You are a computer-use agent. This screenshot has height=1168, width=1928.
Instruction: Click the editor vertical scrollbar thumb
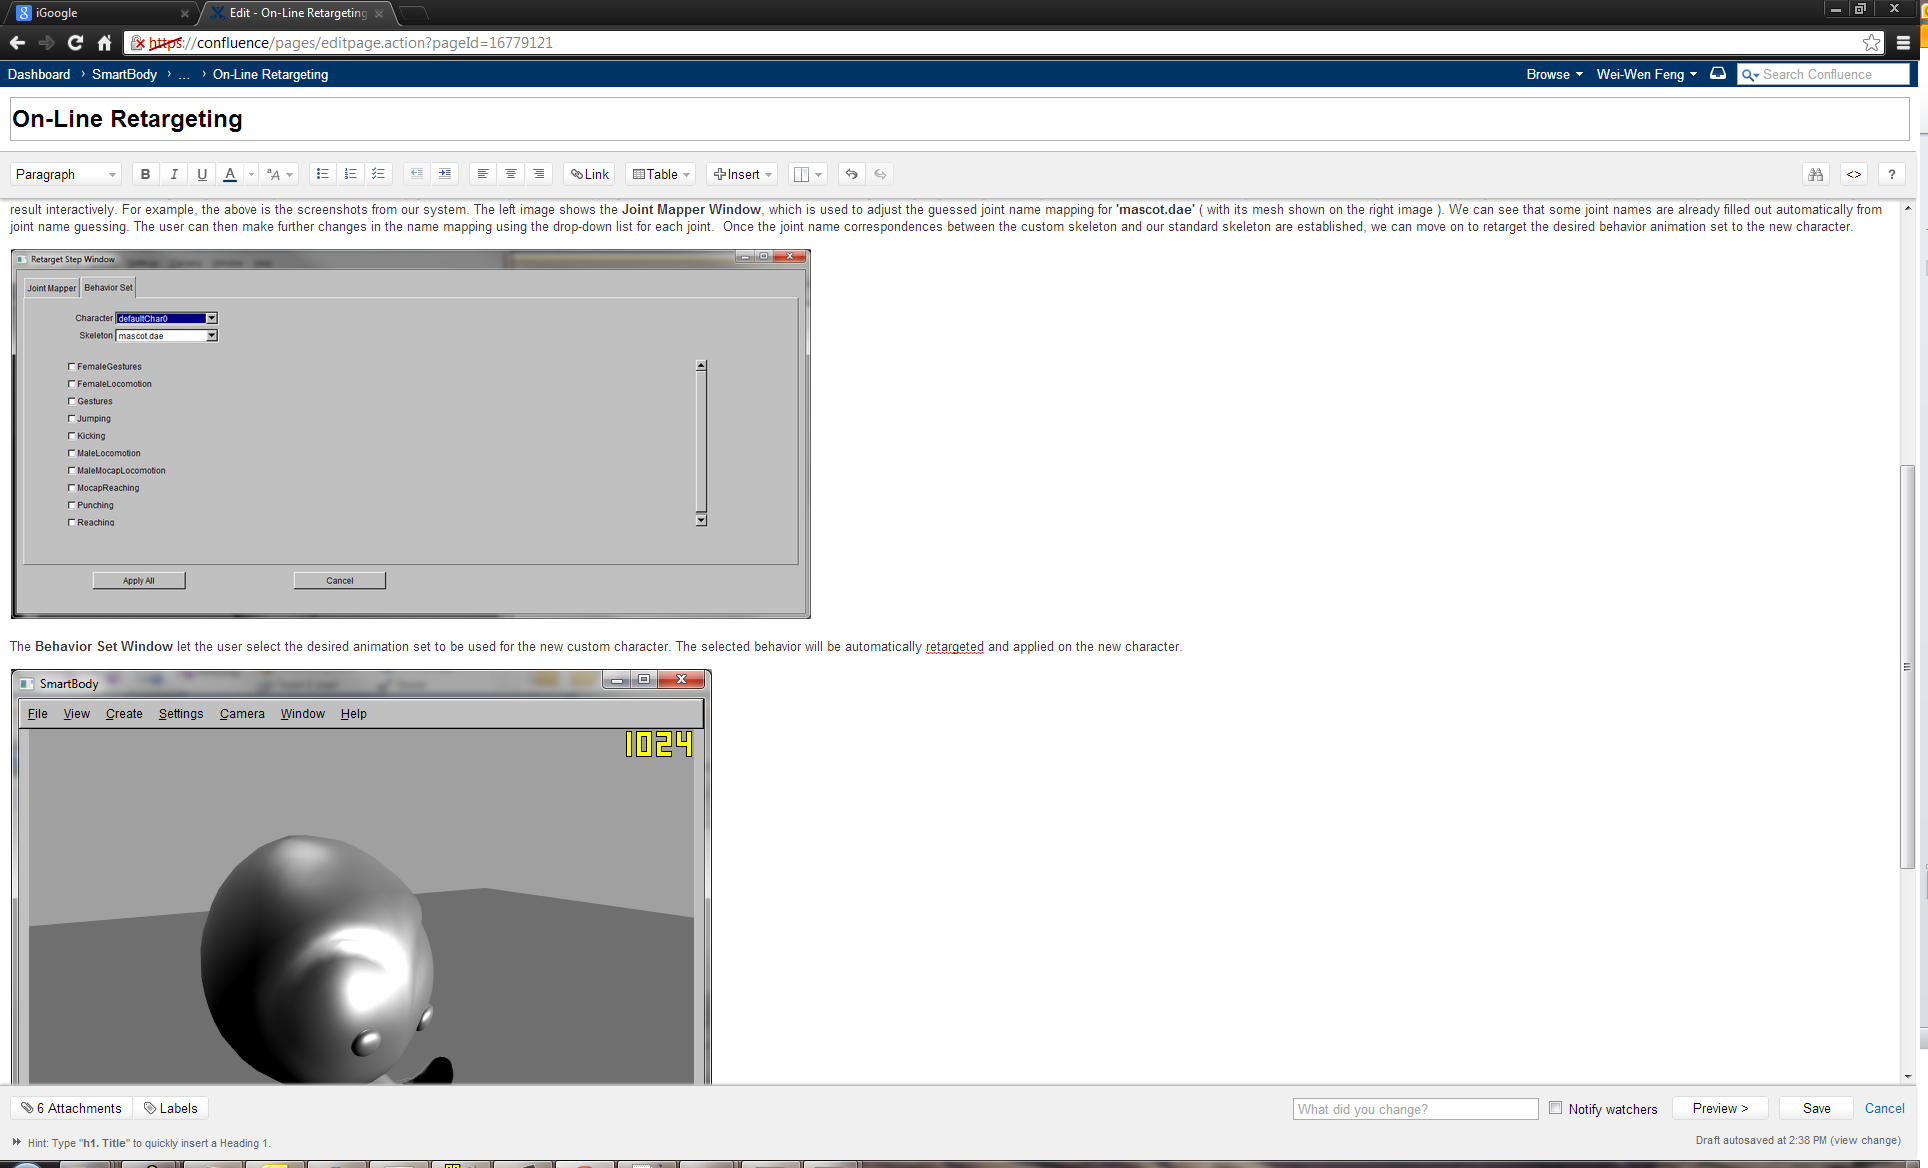pos(1907,667)
